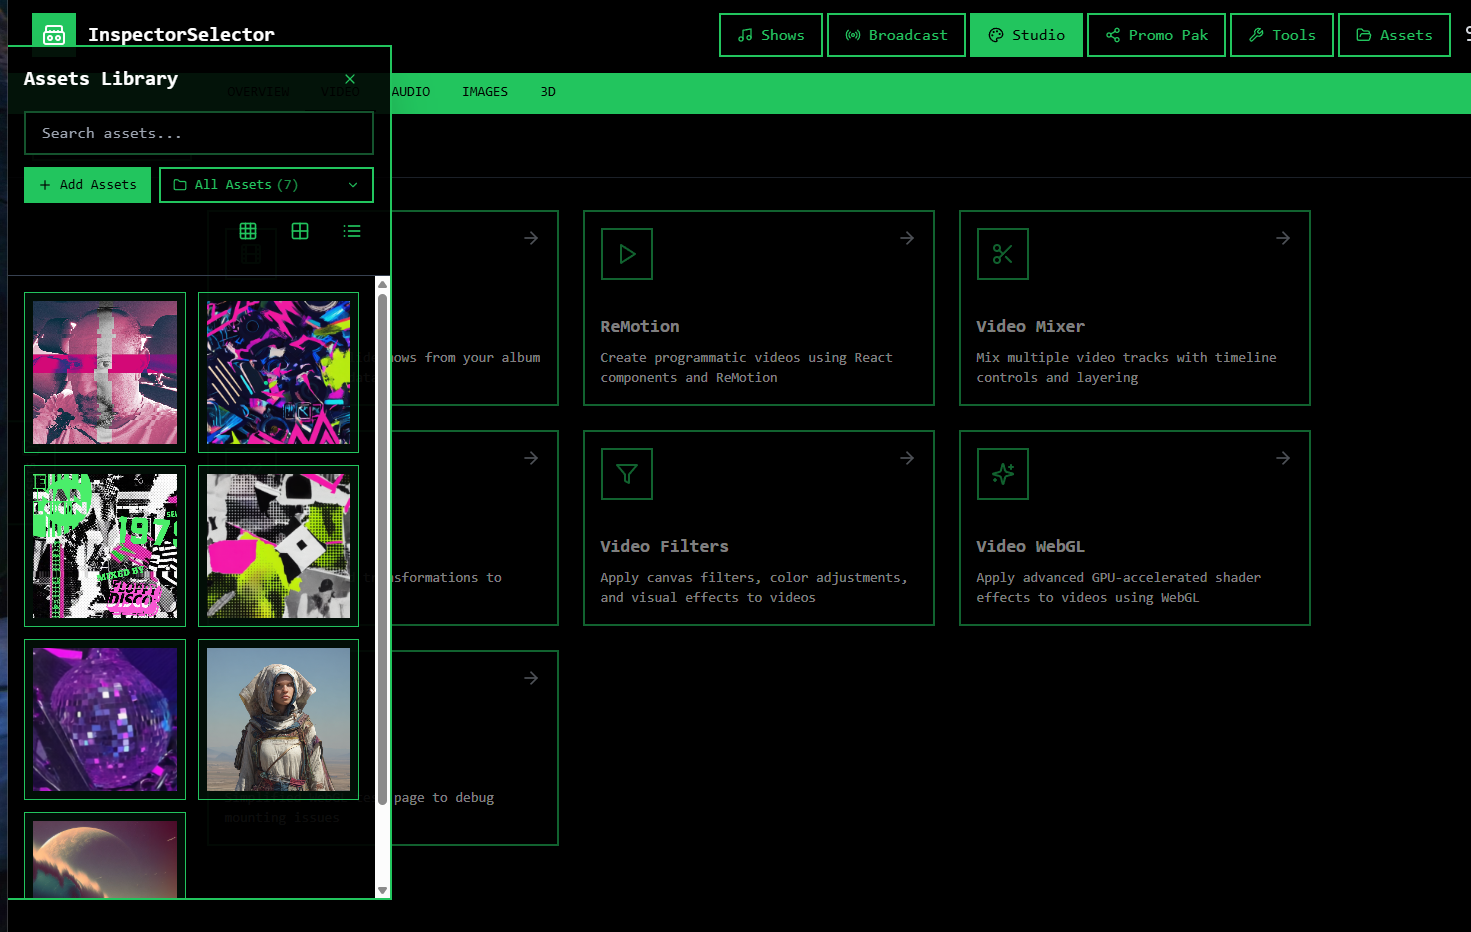Select the disco ball thumbnail
Screen dimensions: 1471x932
[105, 719]
